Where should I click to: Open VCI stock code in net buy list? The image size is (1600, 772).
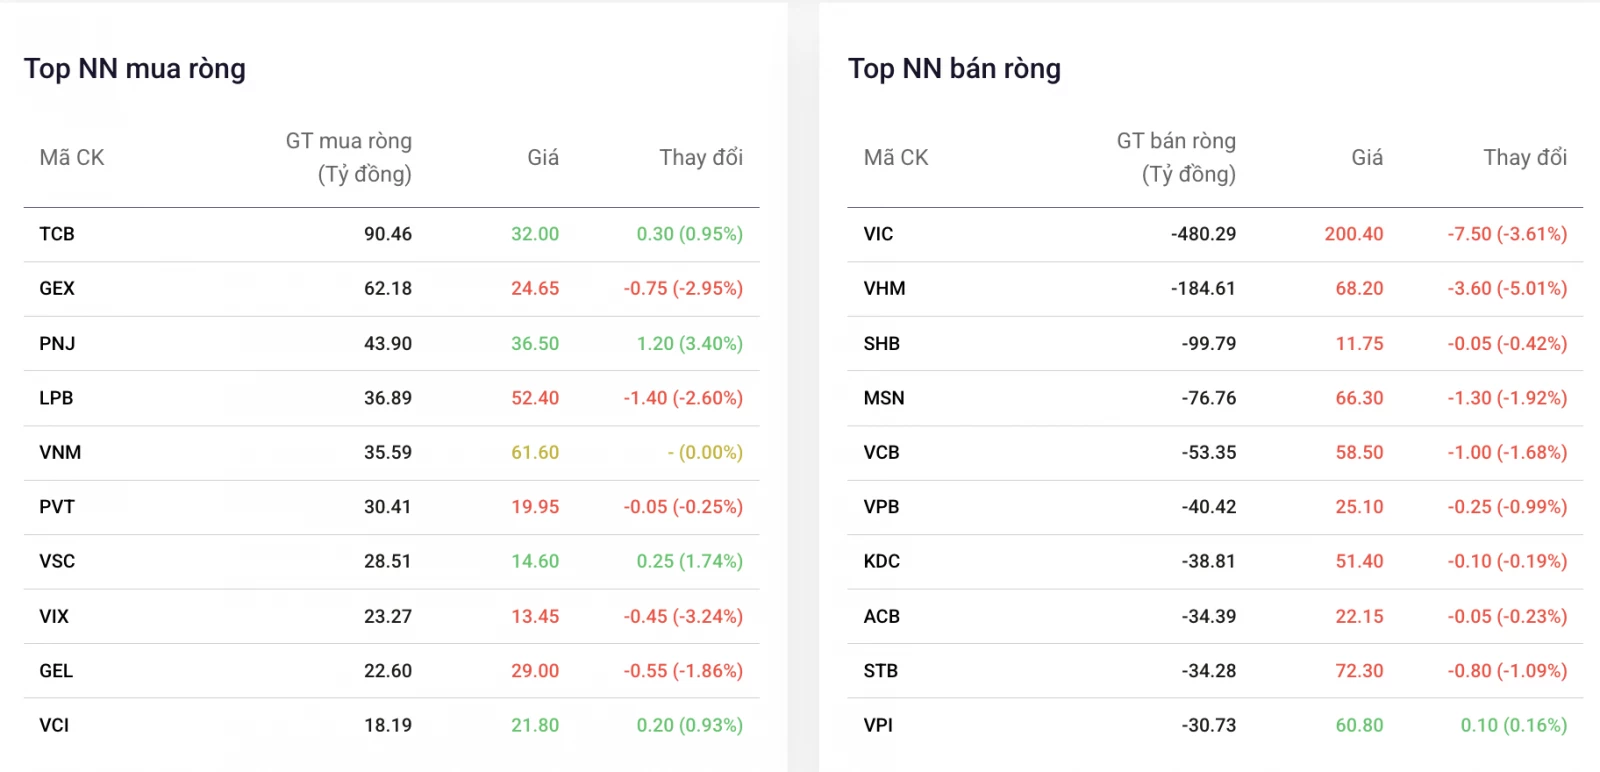point(54,725)
